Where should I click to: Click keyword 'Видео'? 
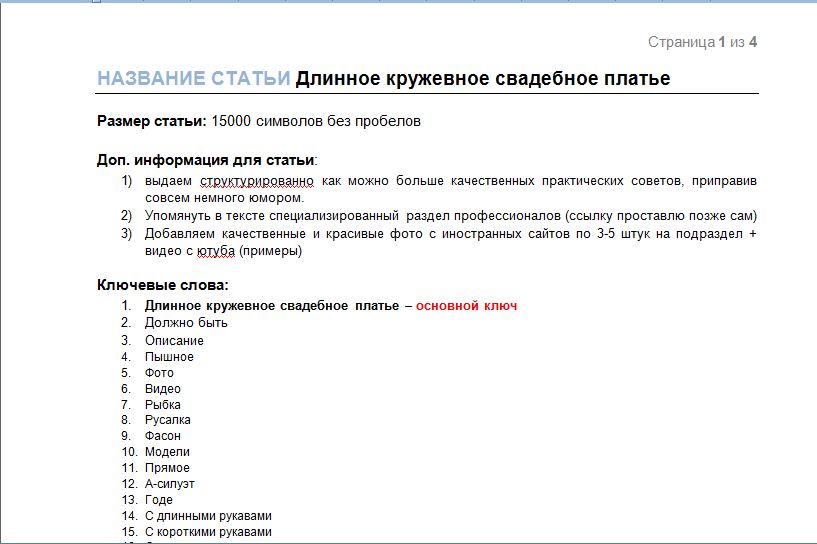click(163, 389)
